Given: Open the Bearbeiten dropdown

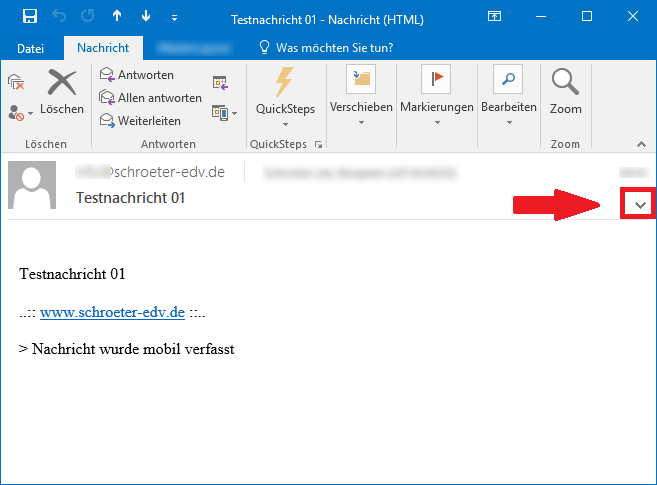Looking at the screenshot, I should pos(509,100).
